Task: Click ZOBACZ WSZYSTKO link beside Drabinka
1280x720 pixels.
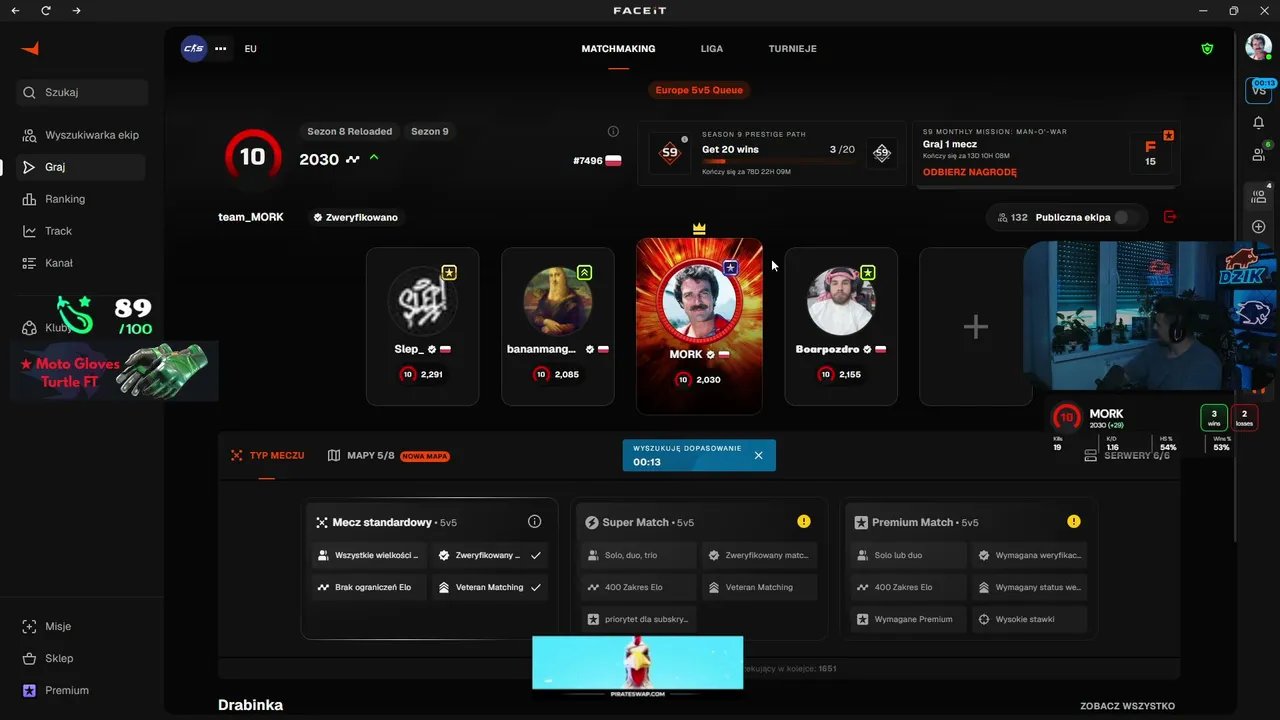Action: click(1127, 706)
